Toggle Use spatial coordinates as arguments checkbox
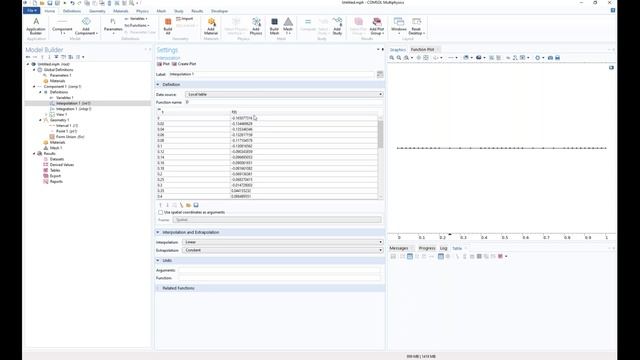This screenshot has height=360, width=640. pyautogui.click(x=160, y=212)
